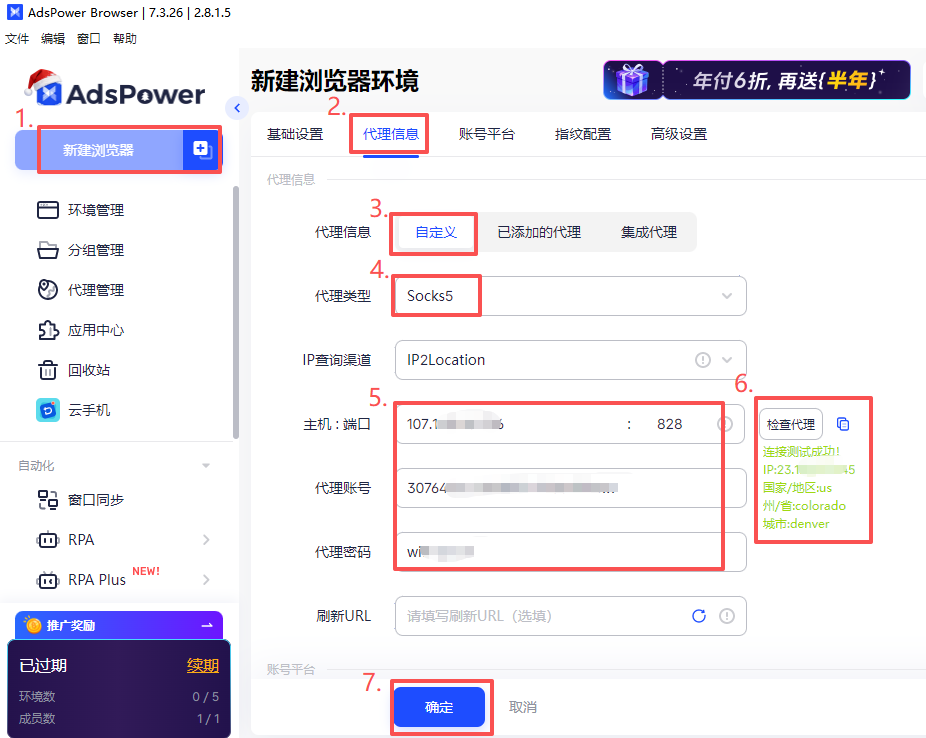Viewport: 926px width, 738px height.
Task: Select the 已添加的代理 option
Action: point(539,232)
